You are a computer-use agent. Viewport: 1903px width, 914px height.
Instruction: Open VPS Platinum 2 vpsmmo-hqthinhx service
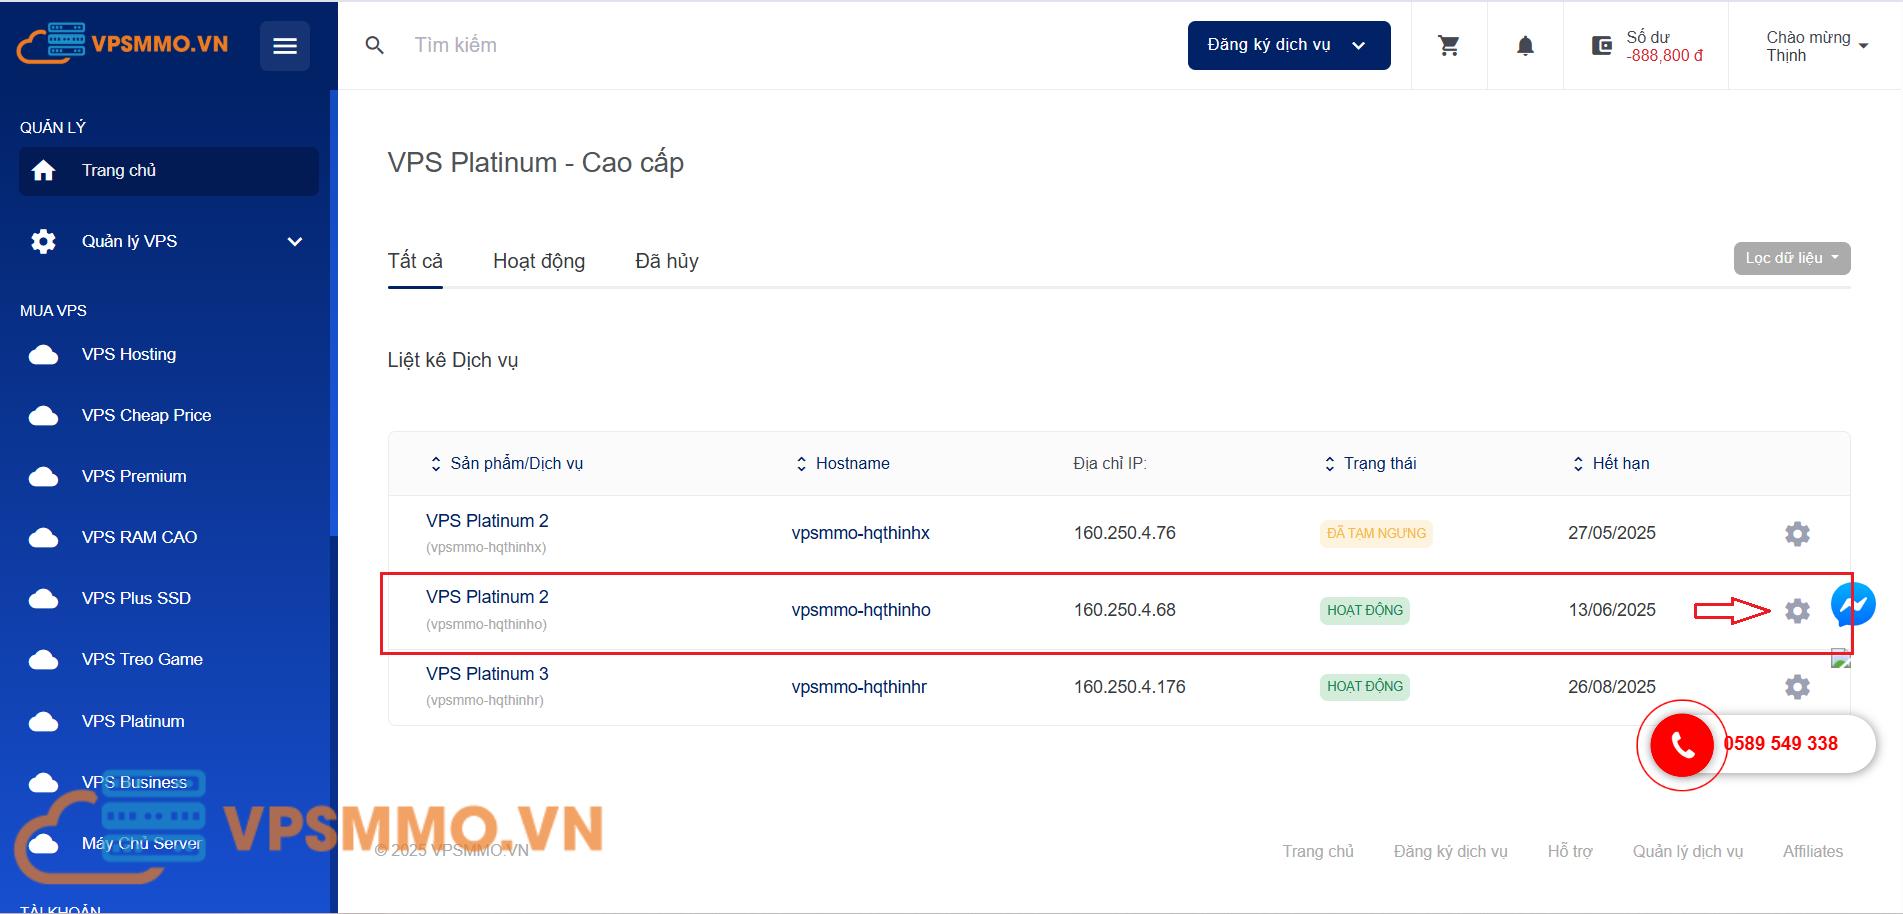[487, 521]
